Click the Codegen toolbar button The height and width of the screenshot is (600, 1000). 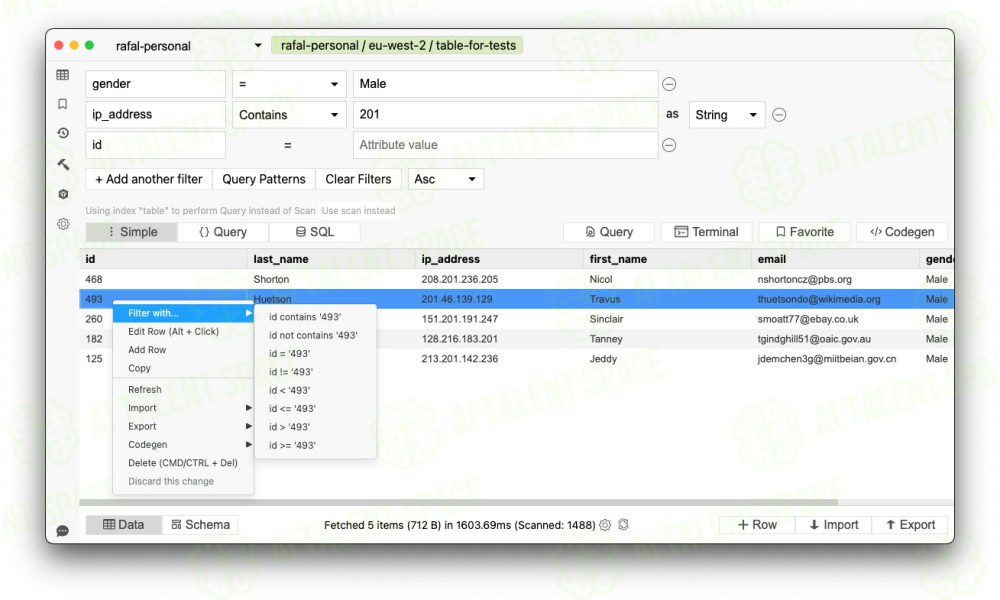[902, 232]
